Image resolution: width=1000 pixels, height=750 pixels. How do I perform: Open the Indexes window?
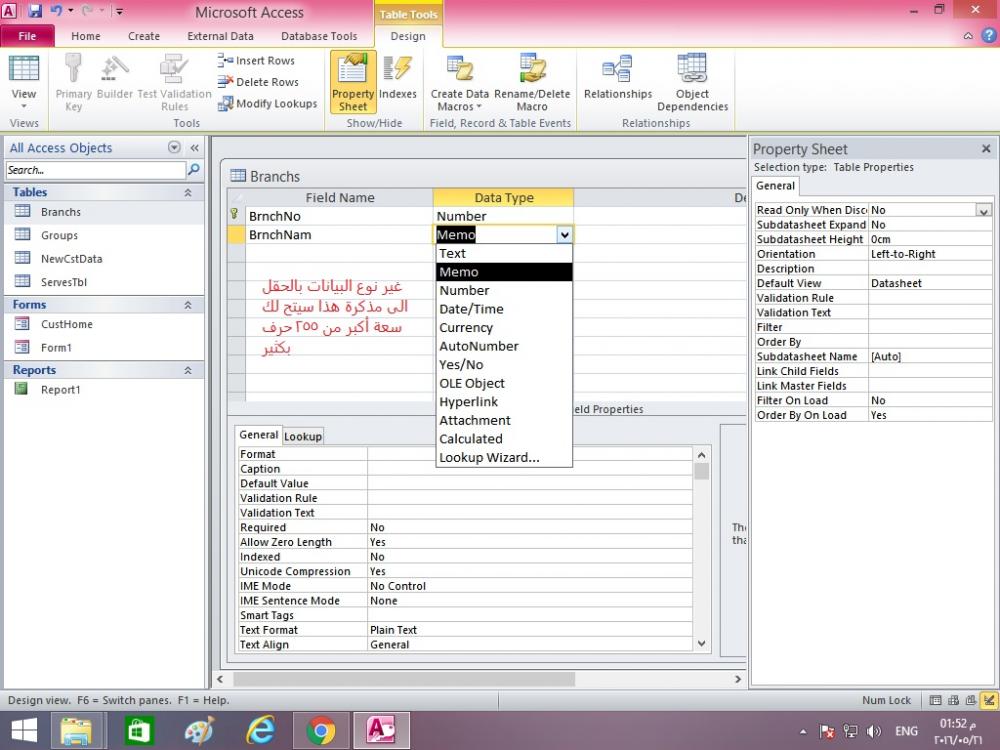tap(397, 78)
